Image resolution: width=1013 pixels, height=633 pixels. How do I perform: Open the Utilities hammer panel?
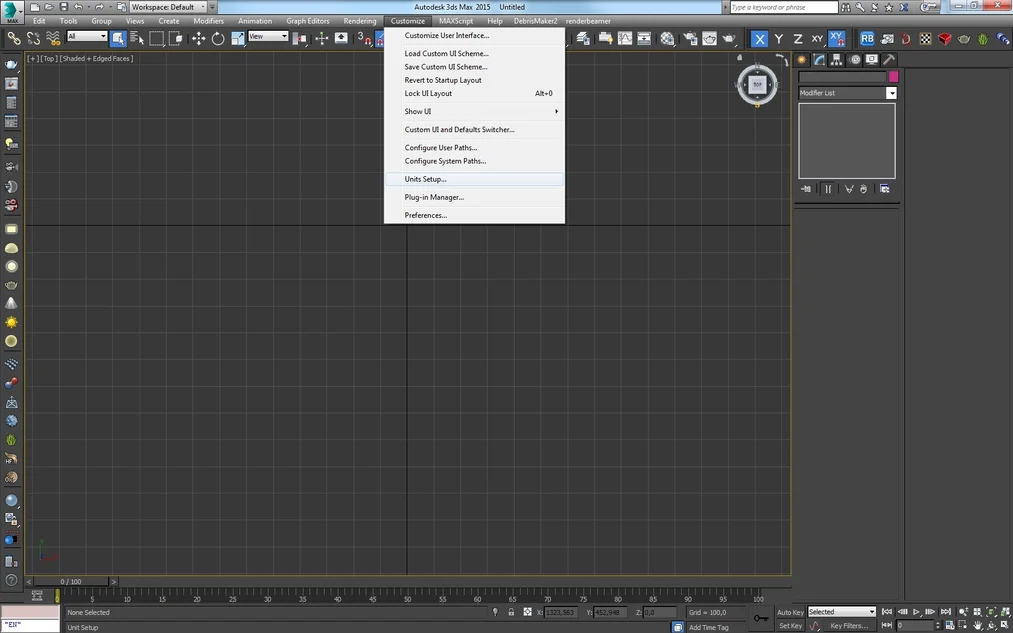pos(888,60)
